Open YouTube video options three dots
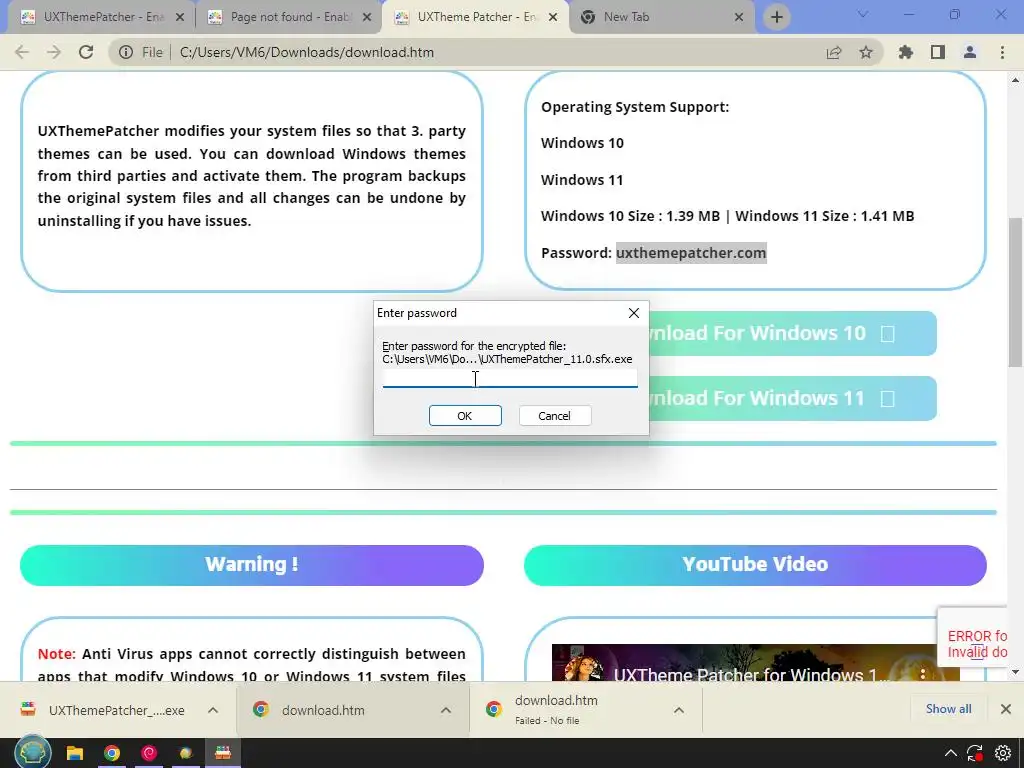Image resolution: width=1024 pixels, height=768 pixels. [922, 673]
